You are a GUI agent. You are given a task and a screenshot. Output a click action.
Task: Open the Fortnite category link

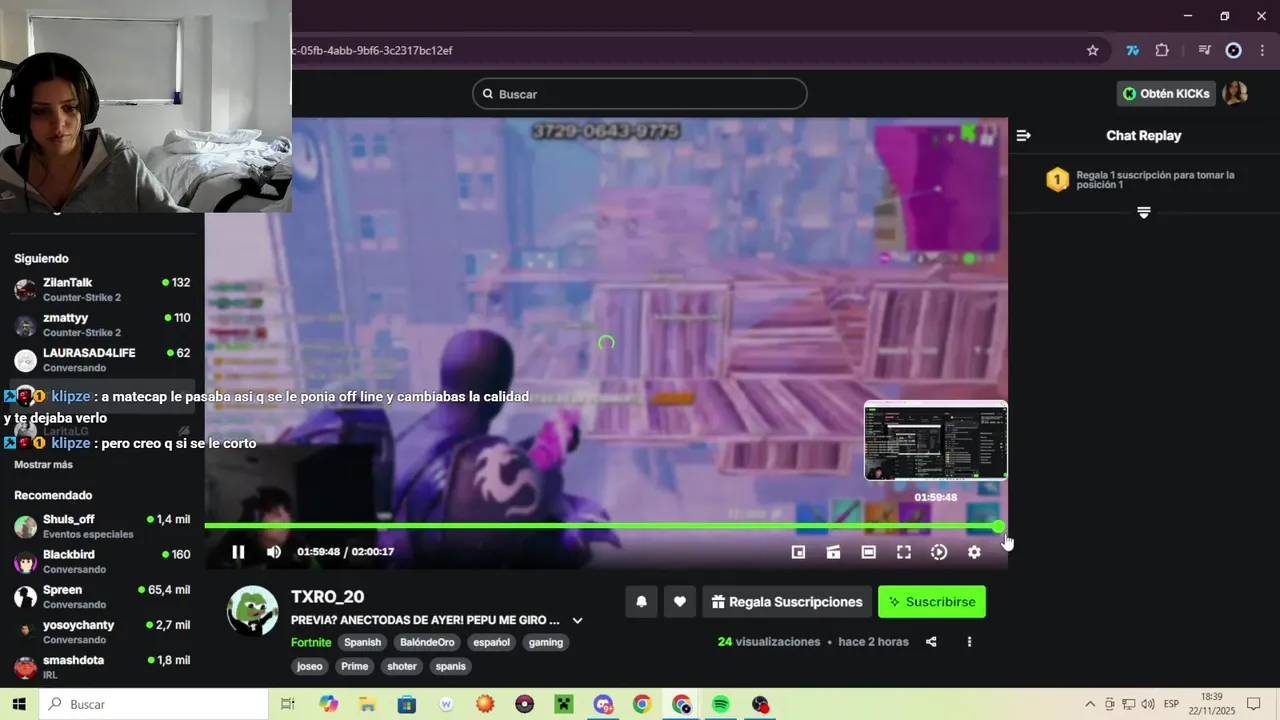pos(311,642)
